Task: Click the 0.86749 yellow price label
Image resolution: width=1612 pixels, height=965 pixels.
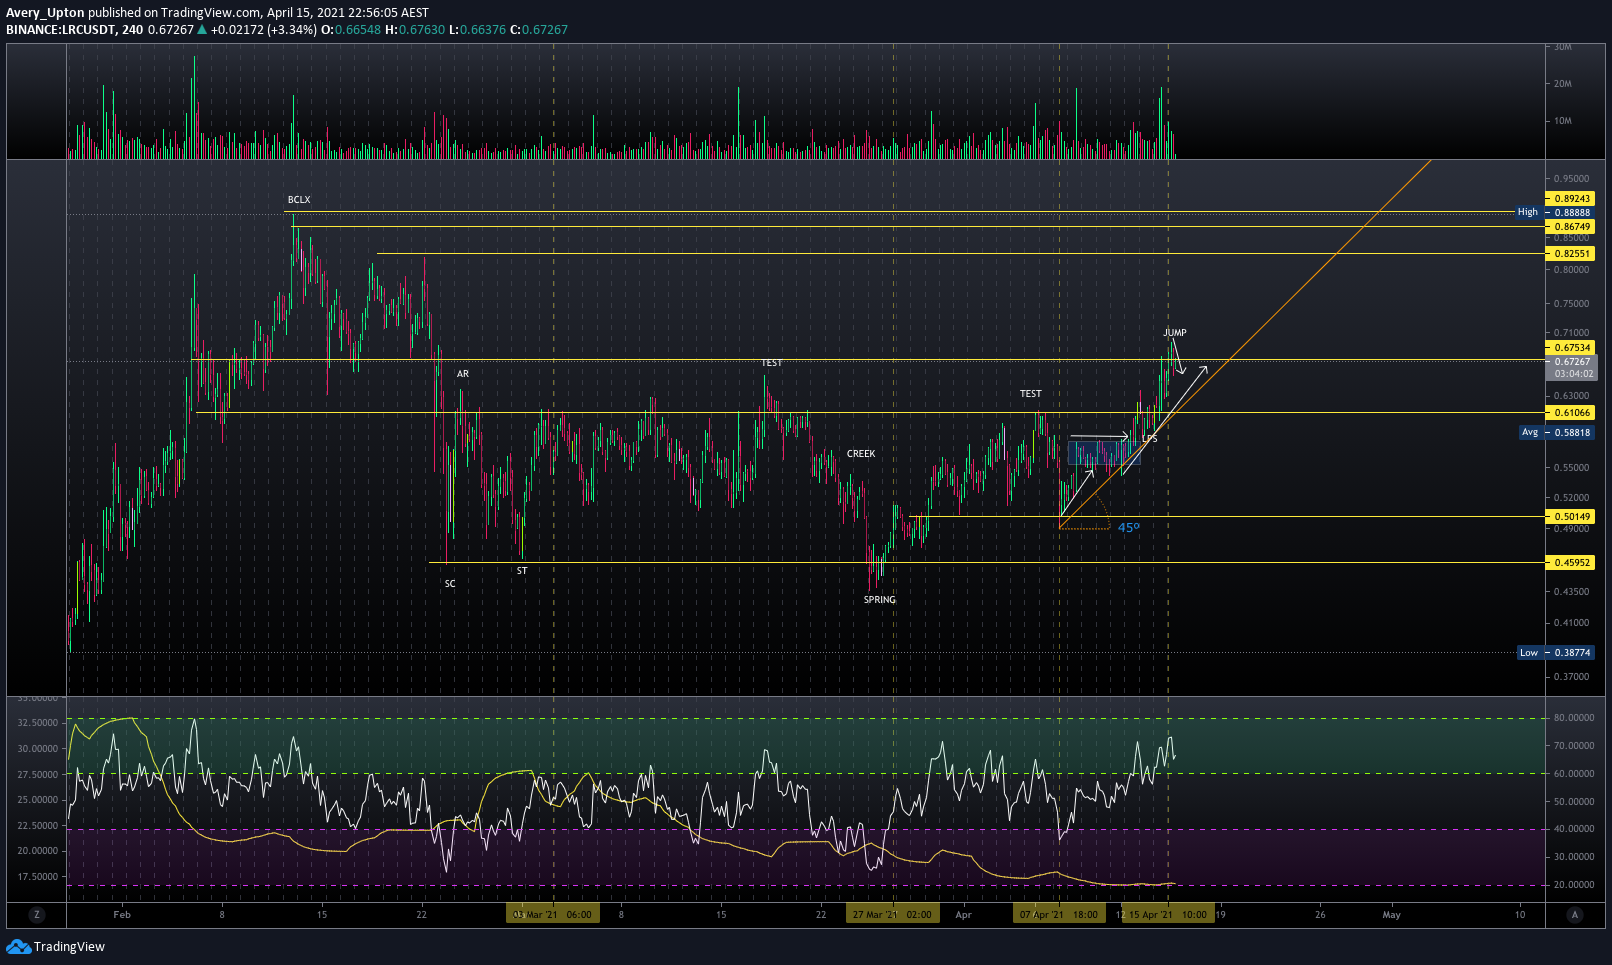Action: point(1570,227)
